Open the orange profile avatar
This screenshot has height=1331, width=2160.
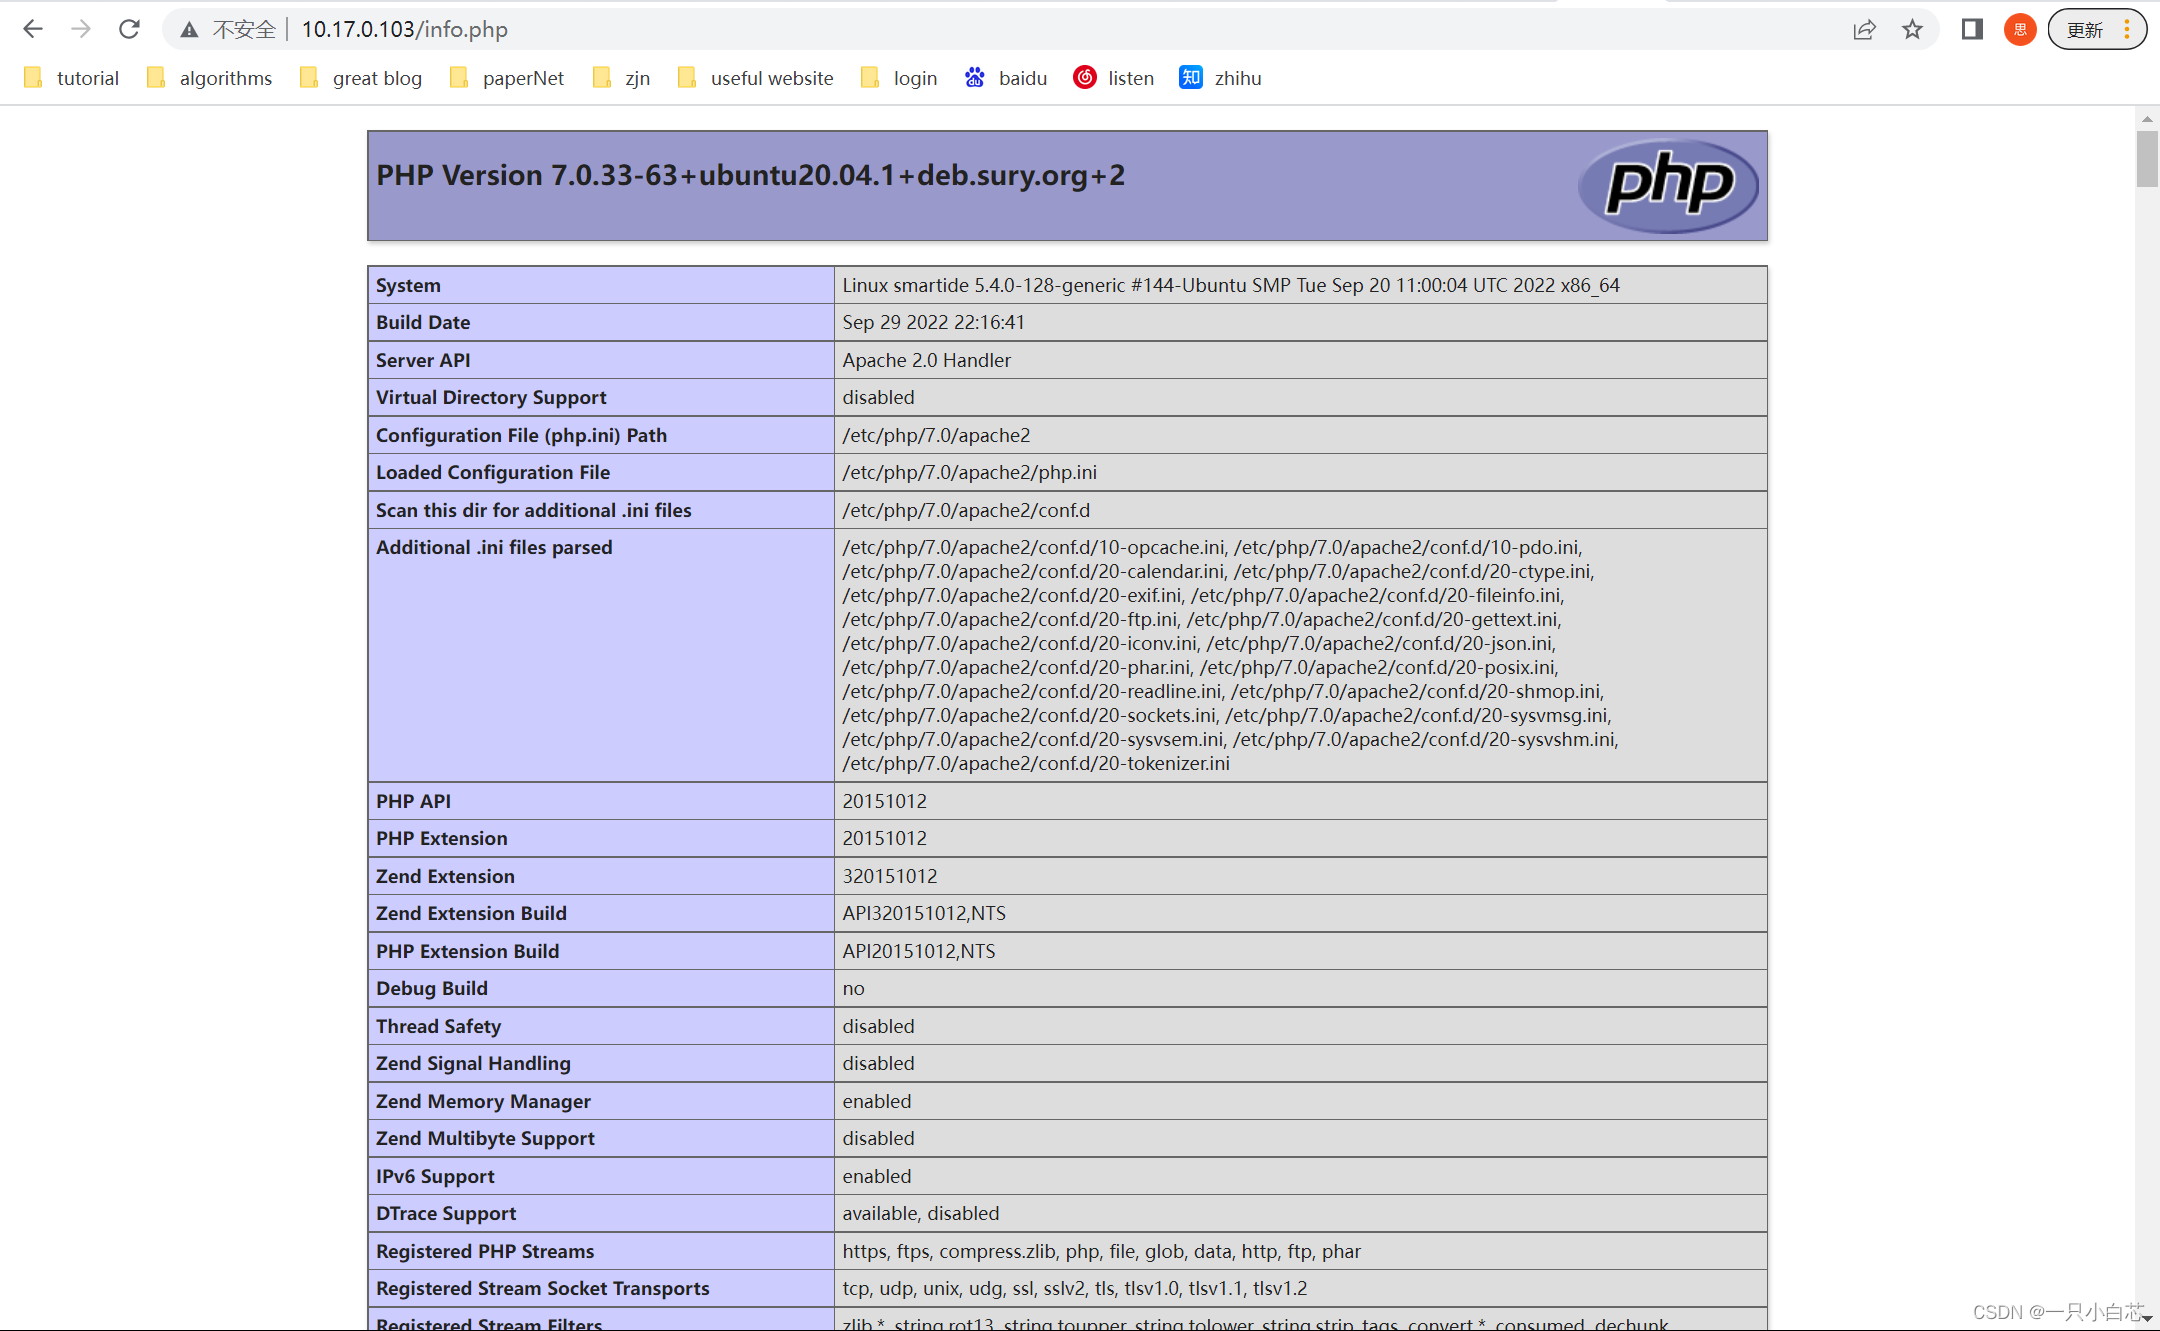[2020, 30]
